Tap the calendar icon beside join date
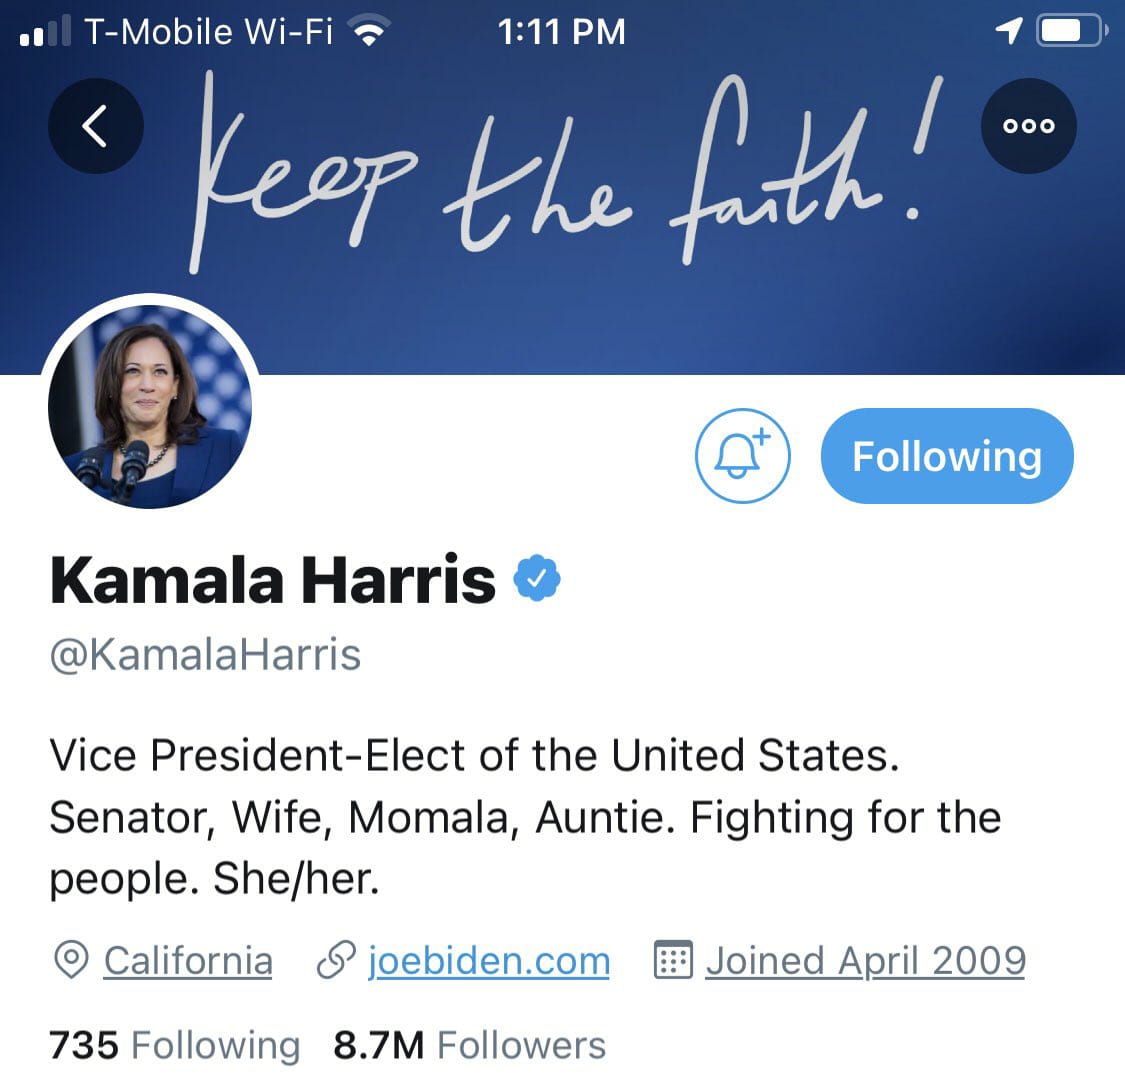Viewport: 1125px width, 1074px height. click(x=673, y=959)
